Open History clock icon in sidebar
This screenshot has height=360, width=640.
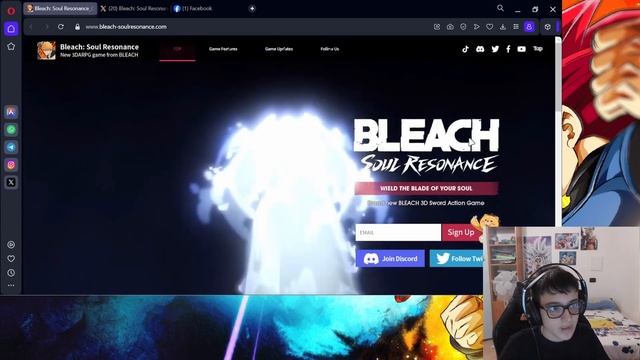tap(11, 273)
